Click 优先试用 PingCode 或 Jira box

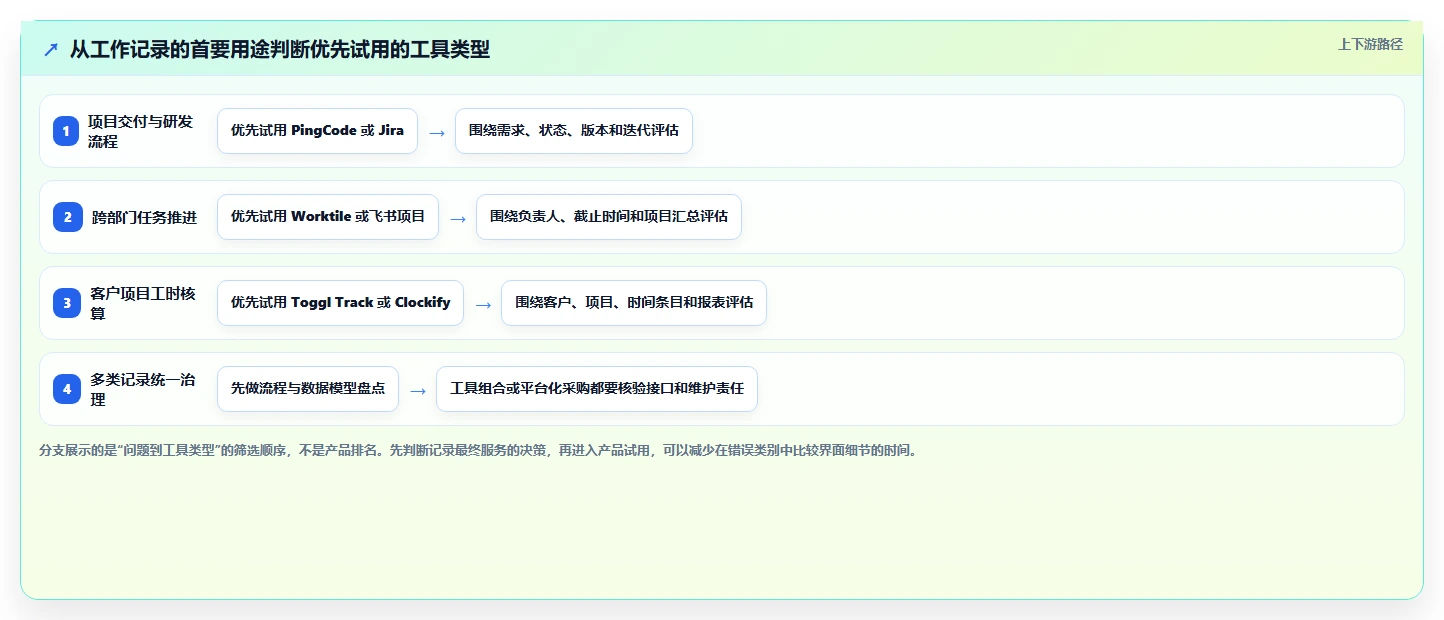[x=317, y=131]
